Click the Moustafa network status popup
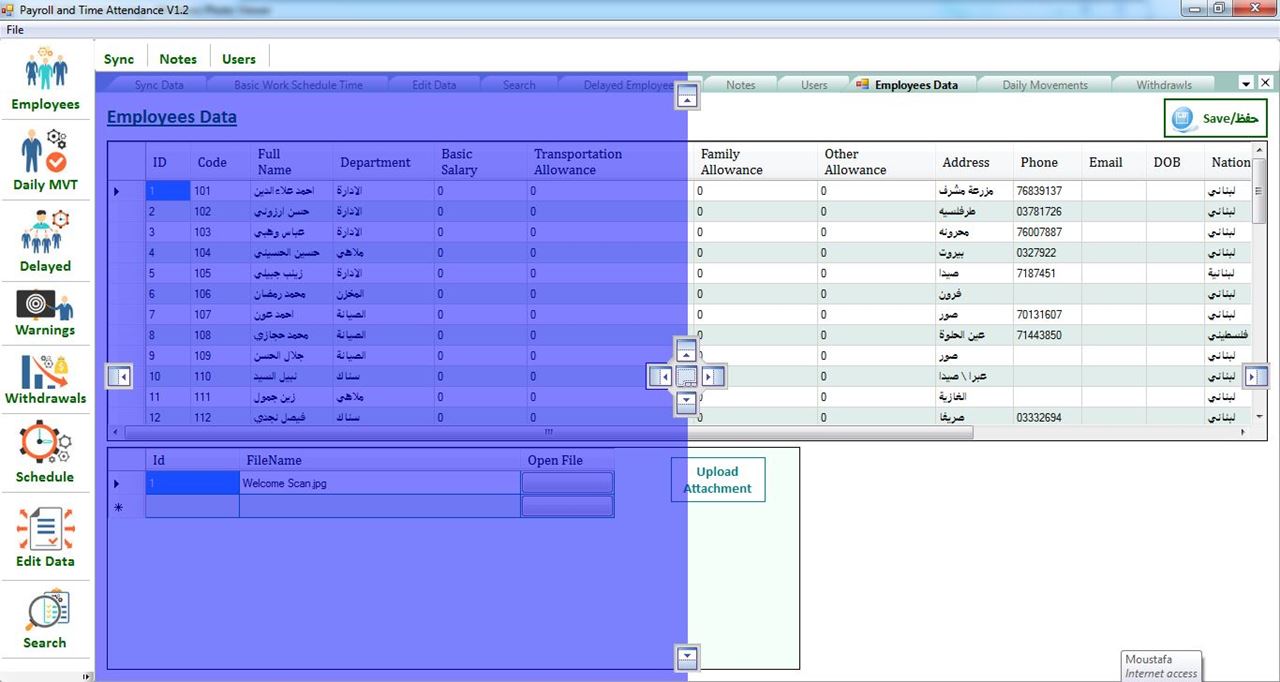This screenshot has height=682, width=1280. pos(1162,666)
